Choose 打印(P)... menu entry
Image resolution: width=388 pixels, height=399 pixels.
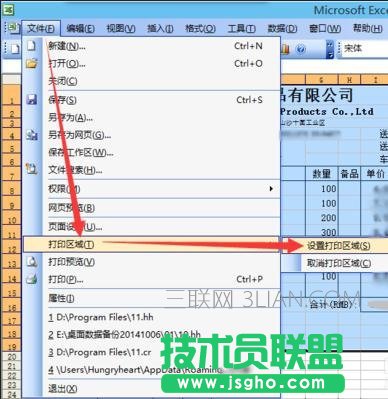(151, 279)
